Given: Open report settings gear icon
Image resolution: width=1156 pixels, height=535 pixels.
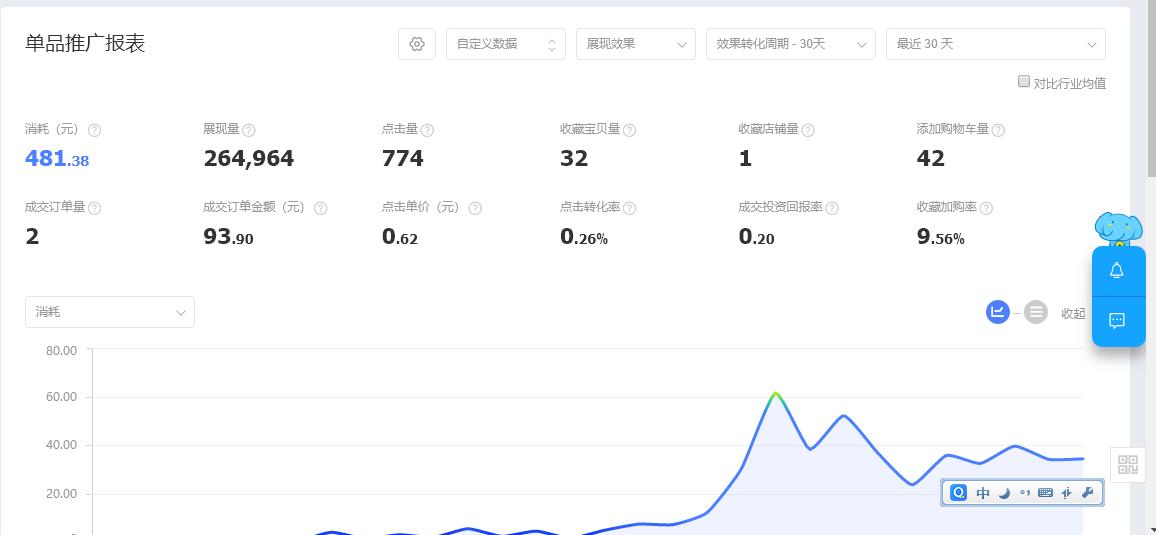Looking at the screenshot, I should pos(417,44).
